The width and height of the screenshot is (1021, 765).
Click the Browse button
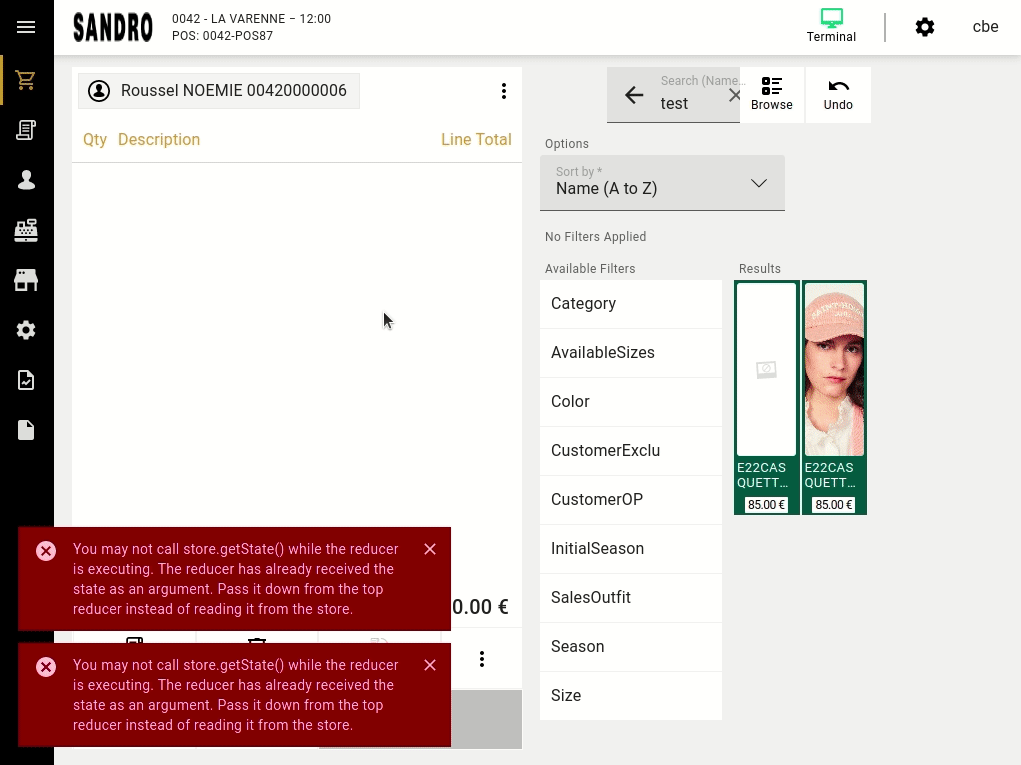(772, 94)
